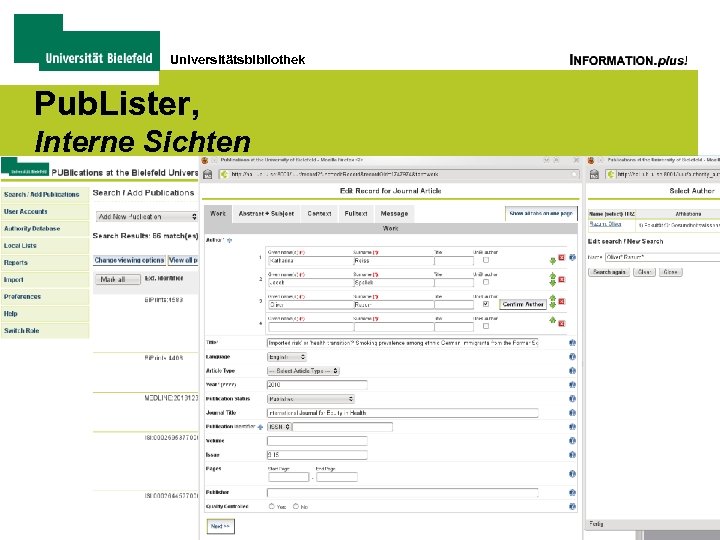
Task: Open Switch Role sidebar item
Action: pos(45,331)
